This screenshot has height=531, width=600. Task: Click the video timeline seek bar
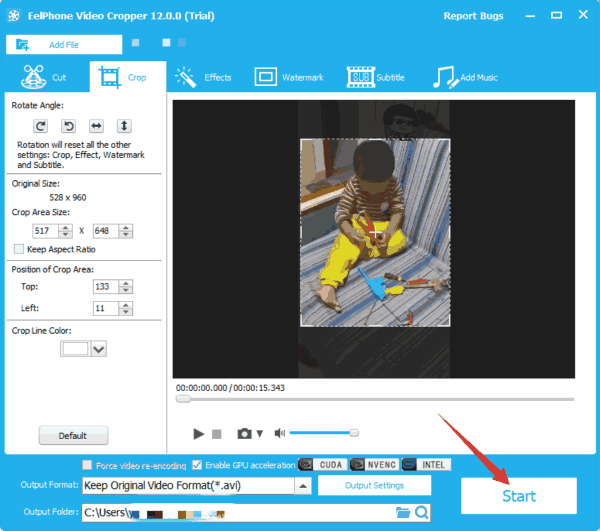click(375, 399)
